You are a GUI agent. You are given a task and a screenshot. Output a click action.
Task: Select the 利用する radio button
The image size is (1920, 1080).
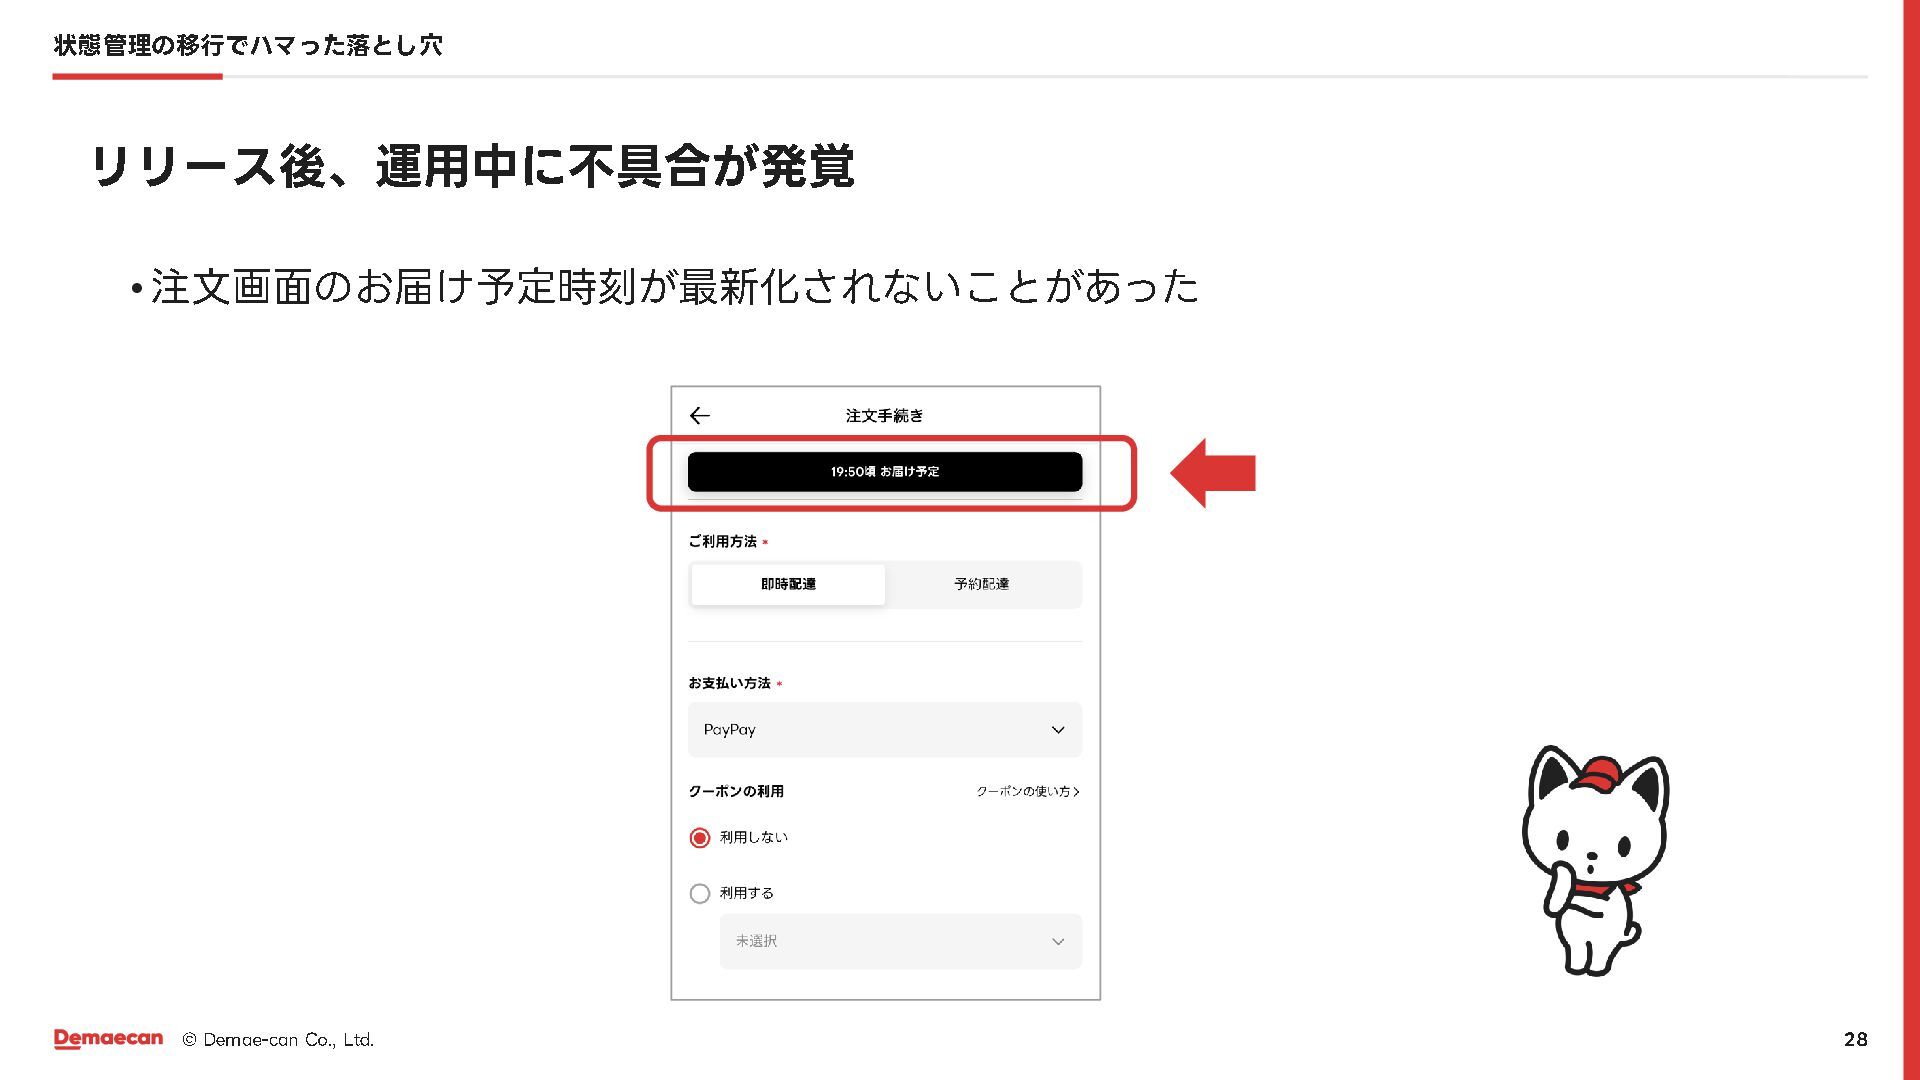pyautogui.click(x=700, y=894)
